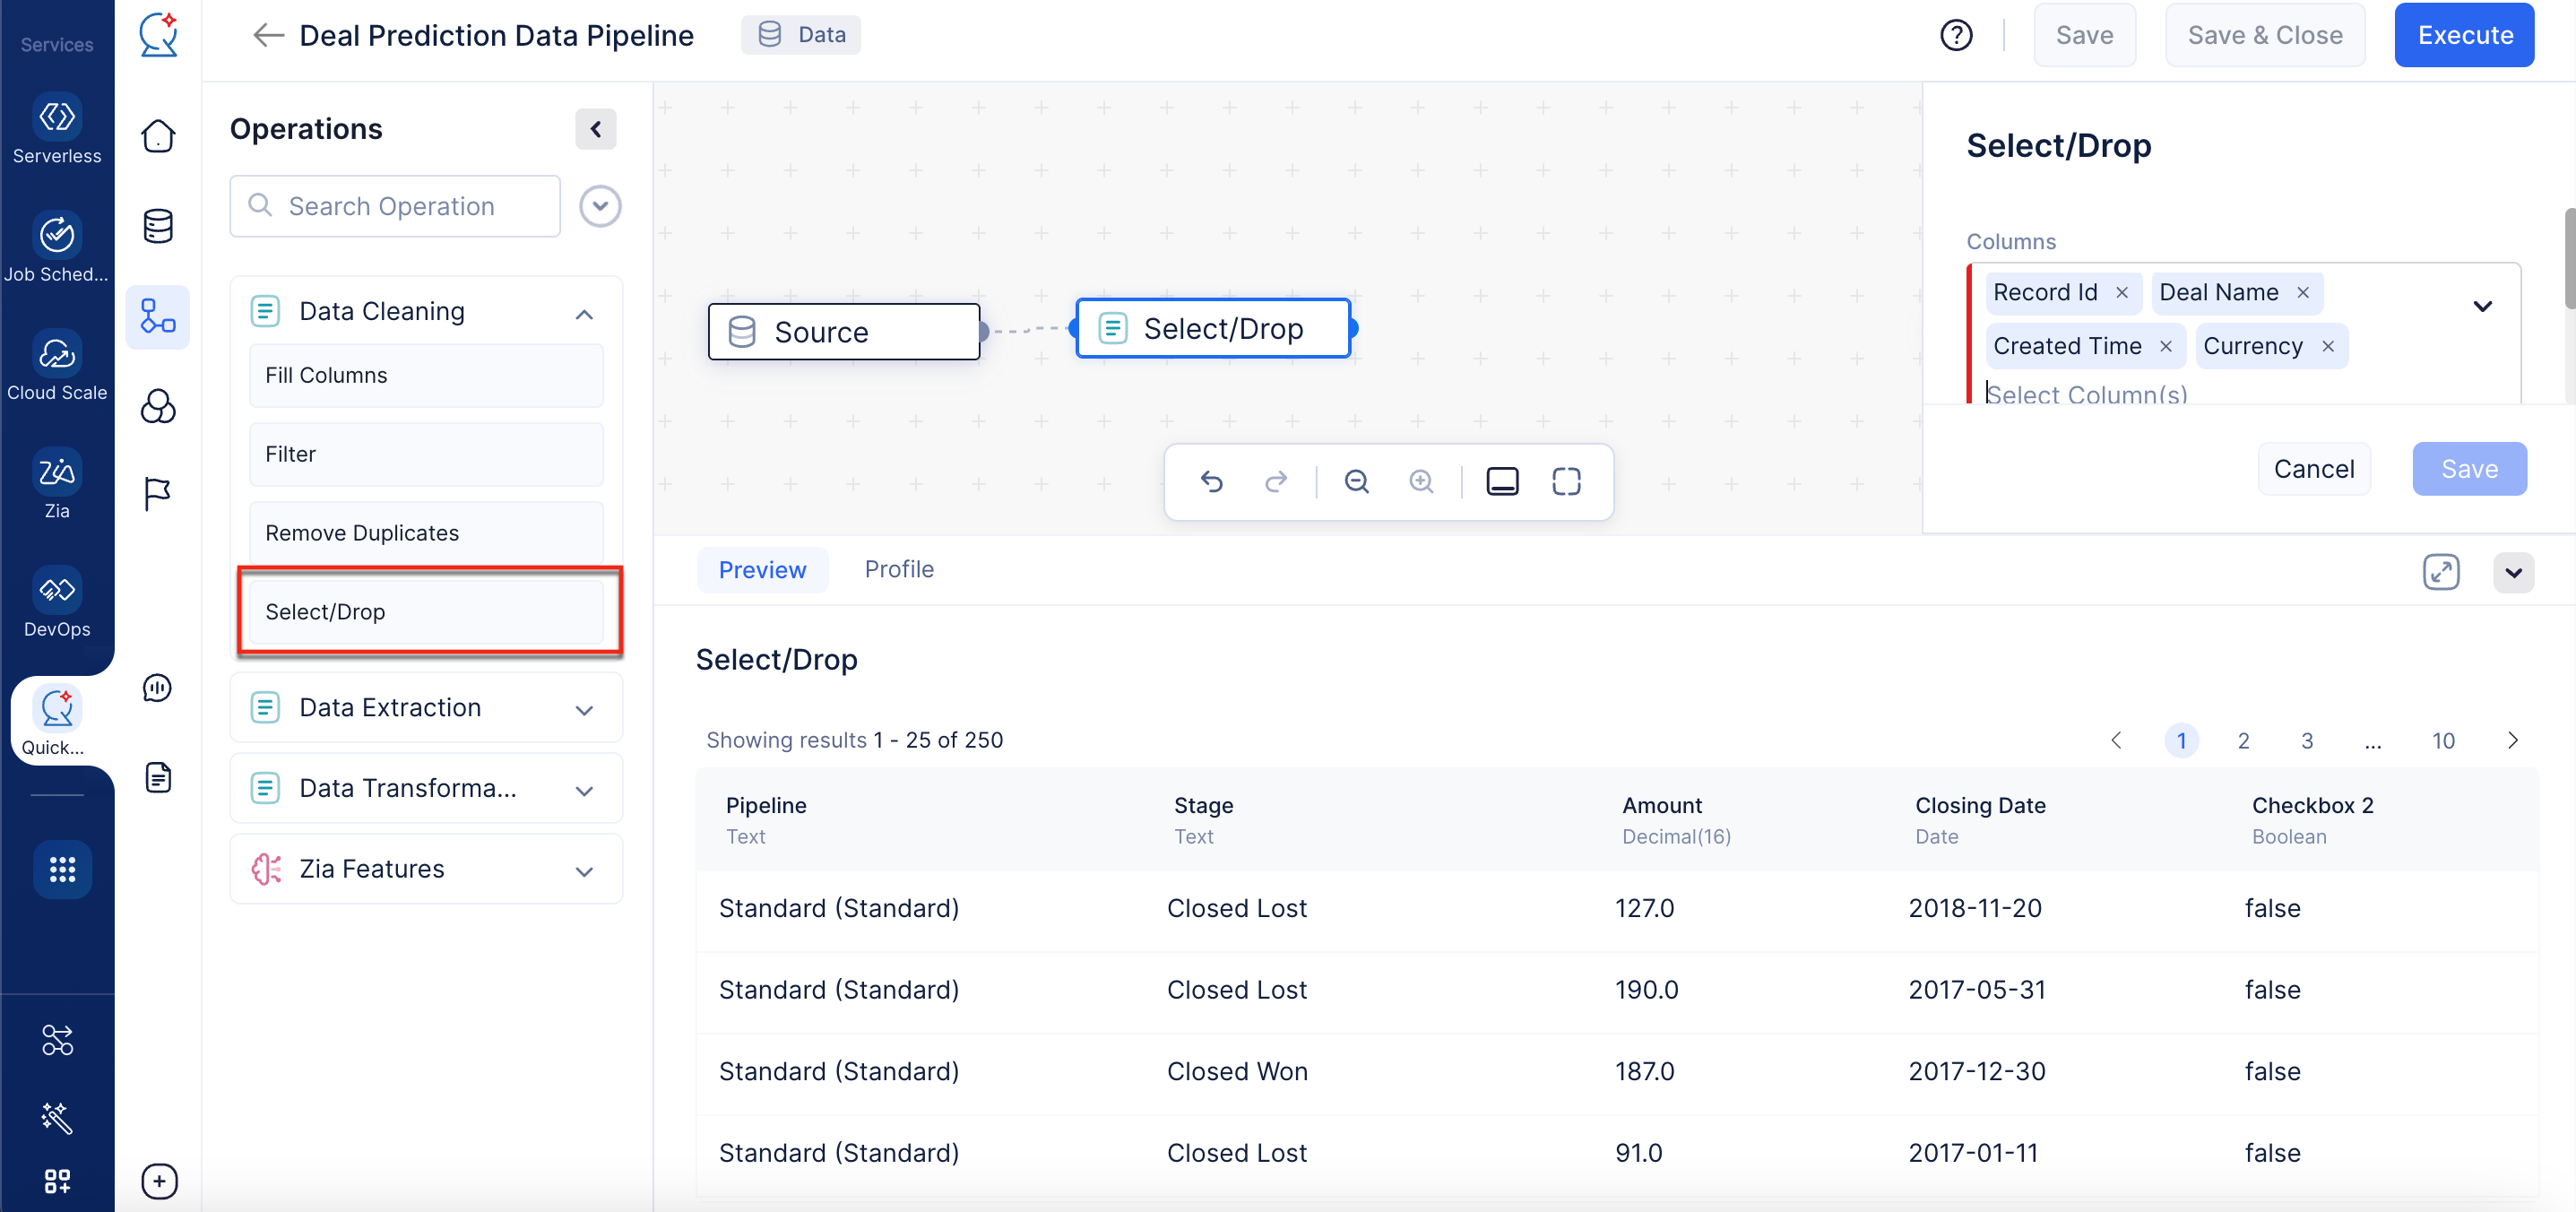2576x1212 pixels.
Task: Click the Select/Drop panel scrollbar
Action: (x=2569, y=258)
